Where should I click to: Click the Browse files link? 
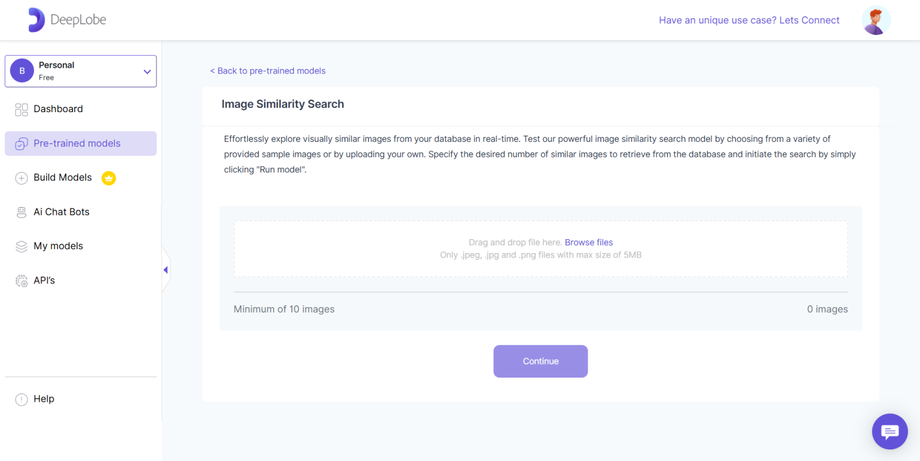(588, 242)
